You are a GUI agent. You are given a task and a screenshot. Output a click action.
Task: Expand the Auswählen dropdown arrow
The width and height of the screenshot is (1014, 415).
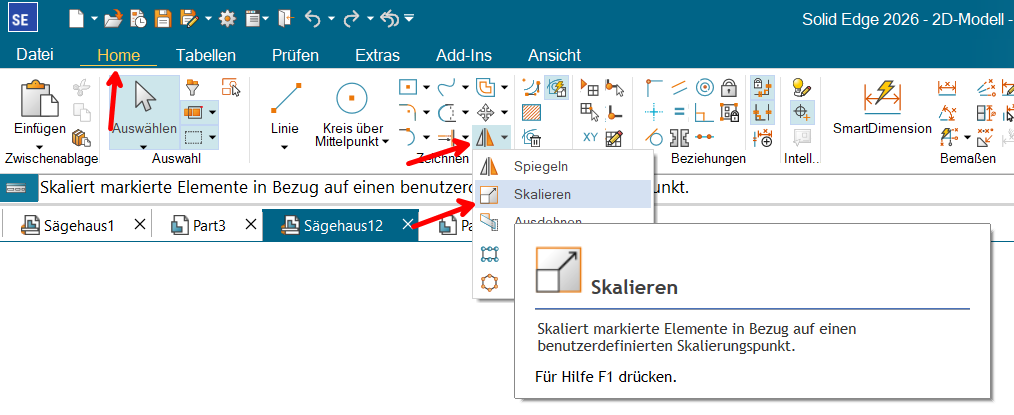tap(144, 147)
